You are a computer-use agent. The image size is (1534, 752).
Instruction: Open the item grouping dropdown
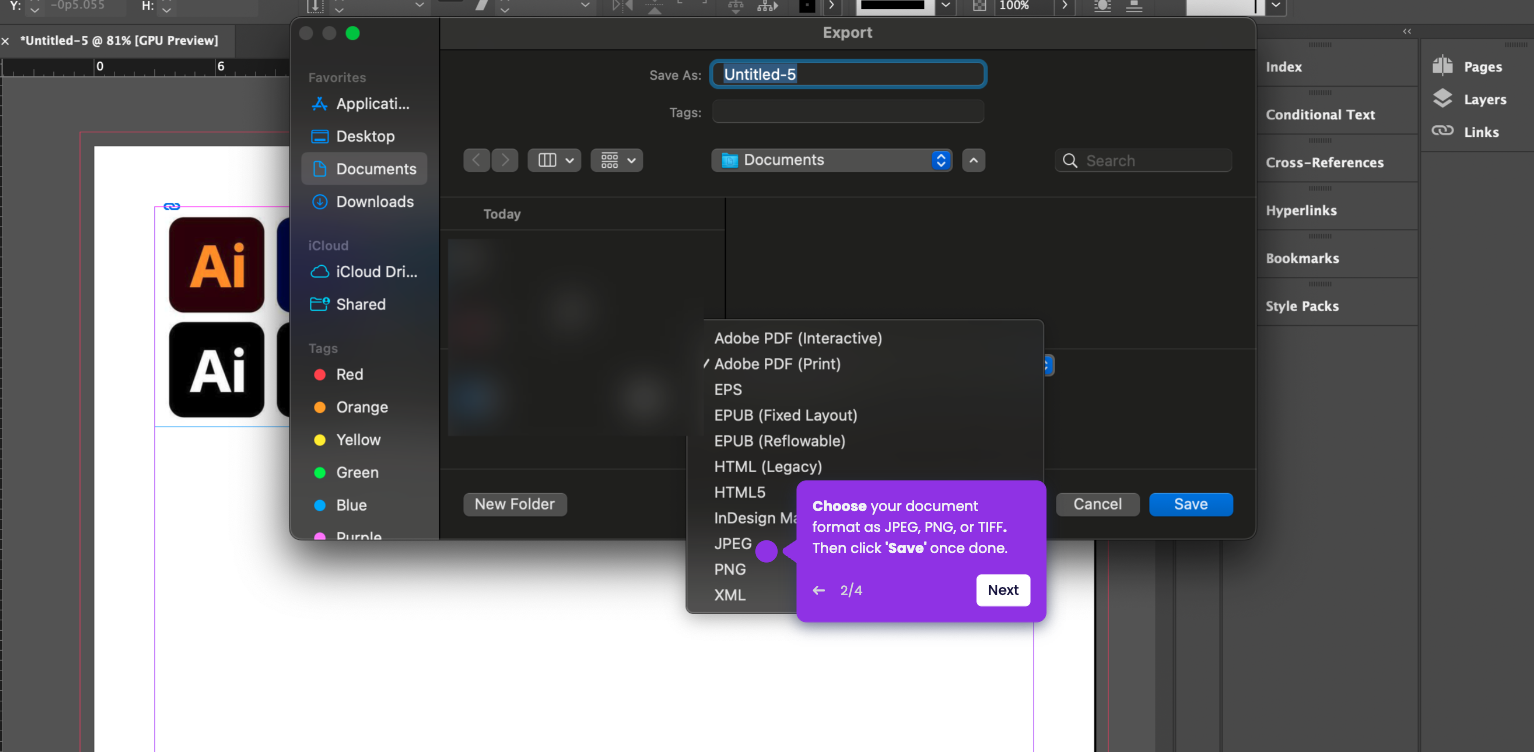point(616,160)
